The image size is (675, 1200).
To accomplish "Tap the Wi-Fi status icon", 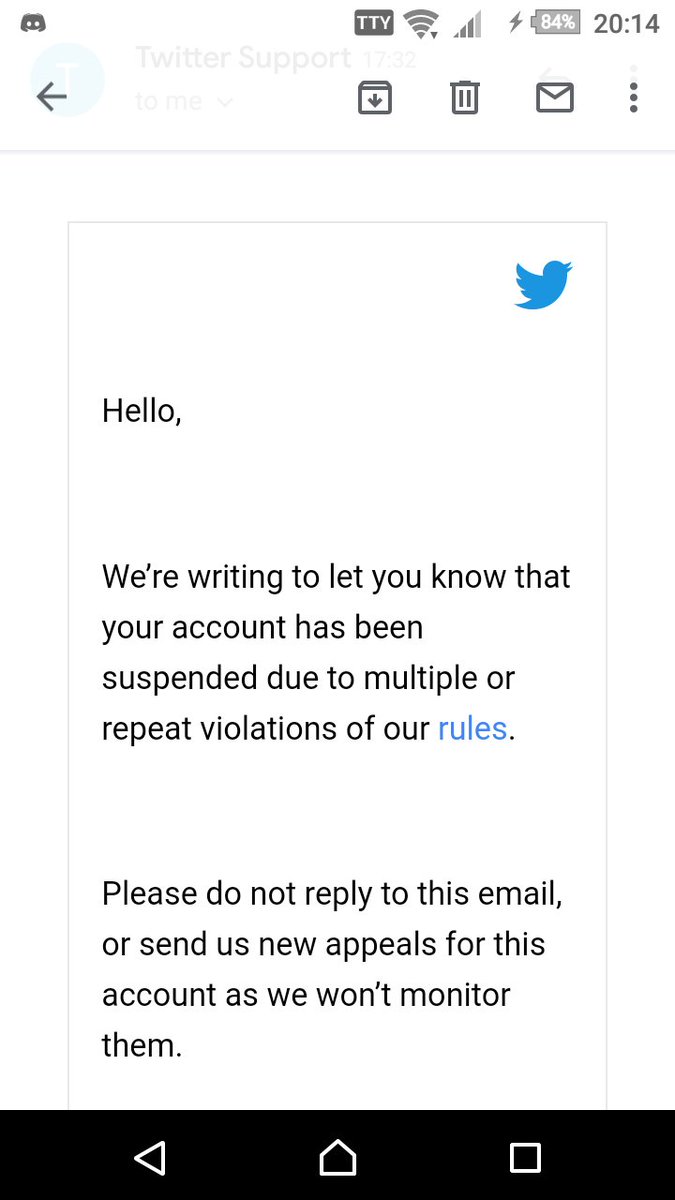I will pos(423,23).
